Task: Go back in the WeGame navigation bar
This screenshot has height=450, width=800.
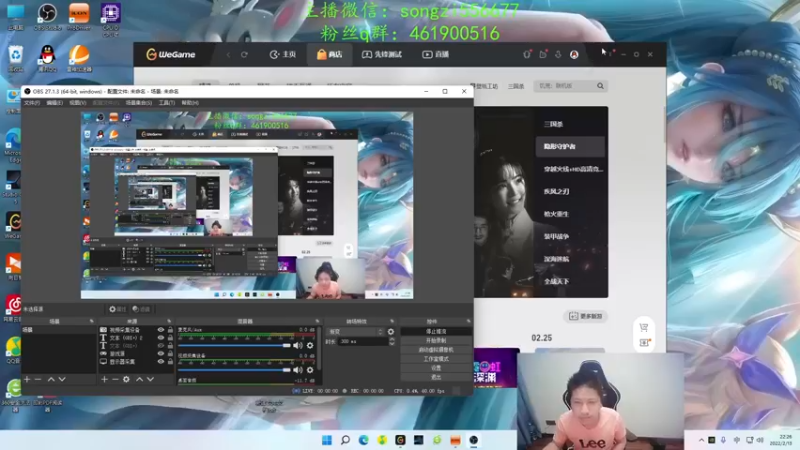Action: 228,55
